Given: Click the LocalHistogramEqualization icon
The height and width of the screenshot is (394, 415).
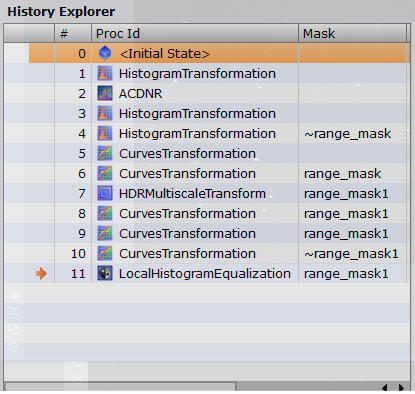Looking at the screenshot, I should tap(105, 273).
